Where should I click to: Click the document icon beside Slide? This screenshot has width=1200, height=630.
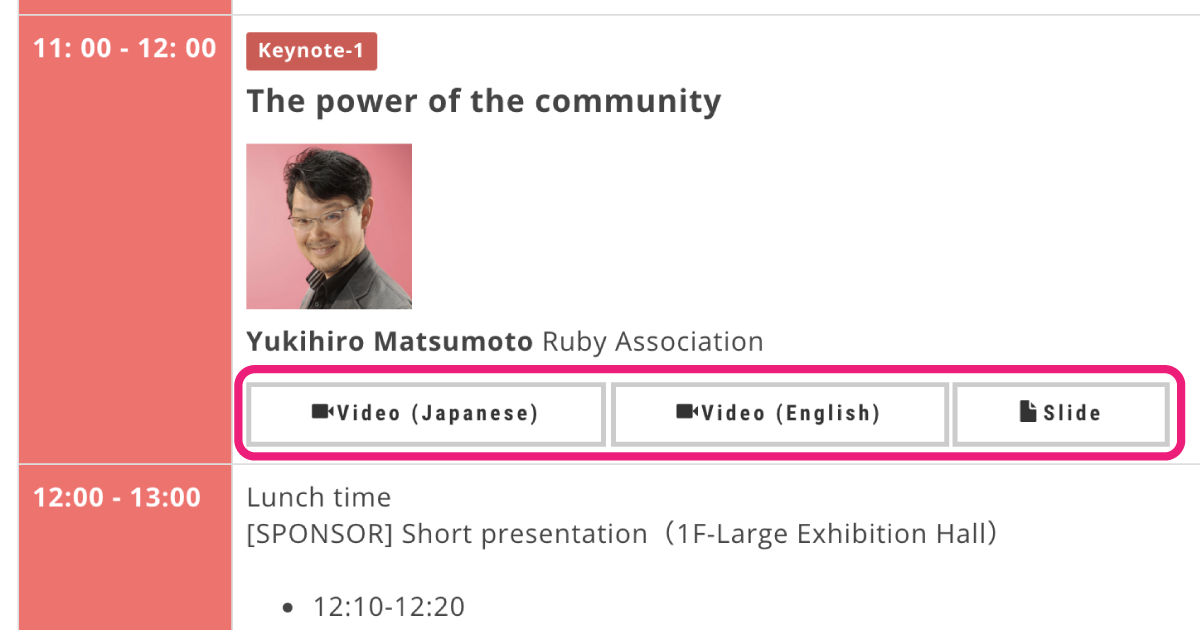click(1028, 412)
